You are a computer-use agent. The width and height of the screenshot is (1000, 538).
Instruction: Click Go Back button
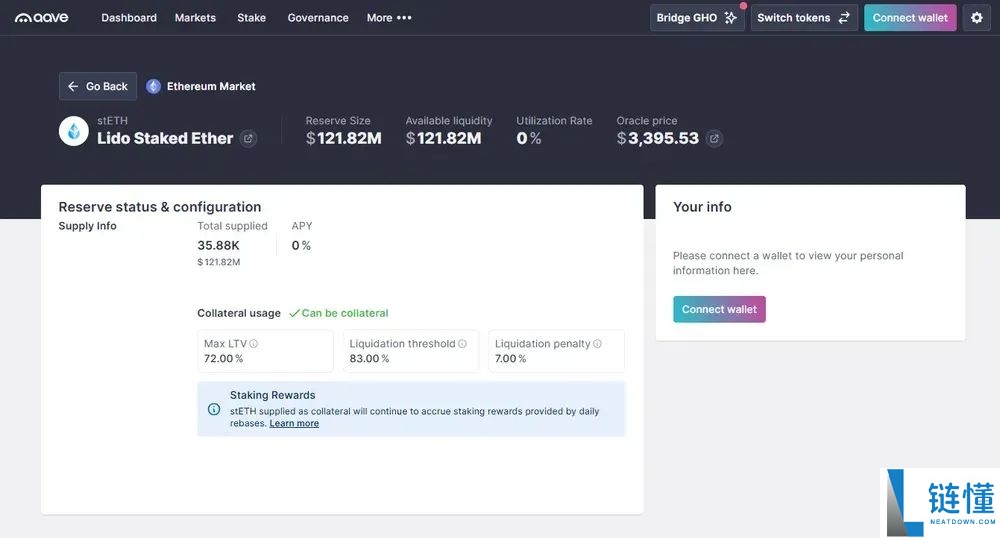(98, 87)
